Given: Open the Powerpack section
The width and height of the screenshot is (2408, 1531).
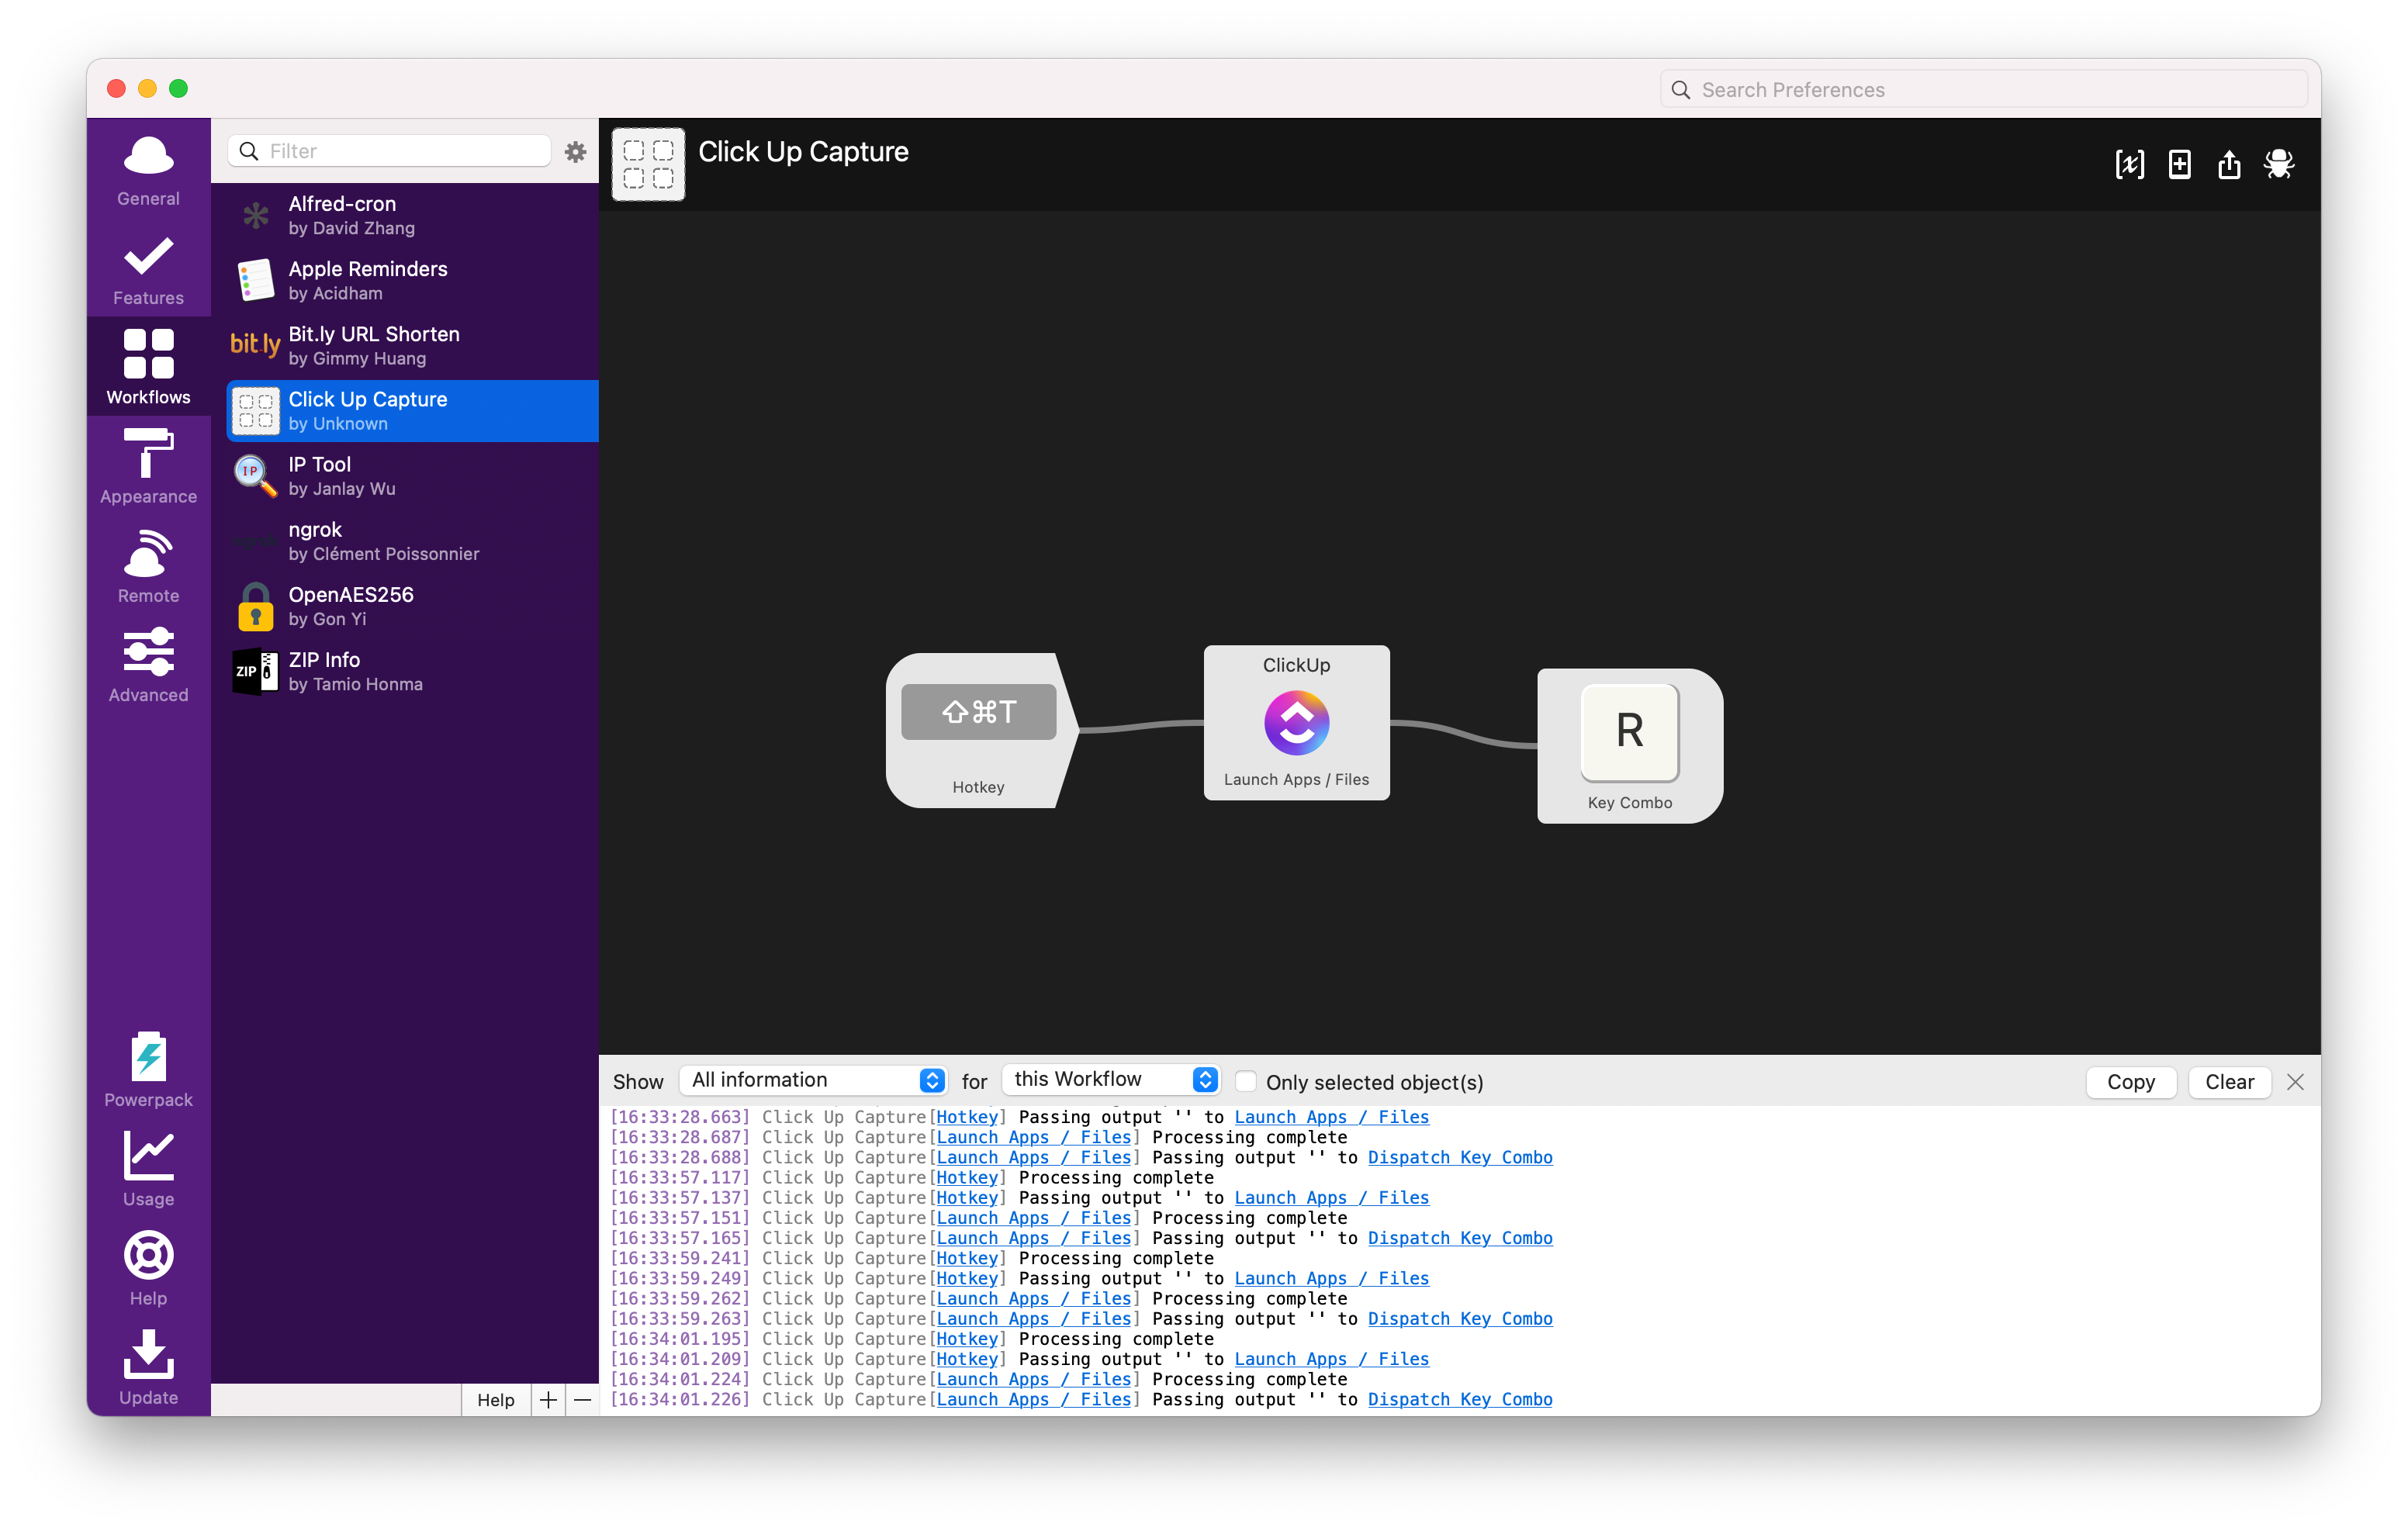Looking at the screenshot, I should (148, 1069).
